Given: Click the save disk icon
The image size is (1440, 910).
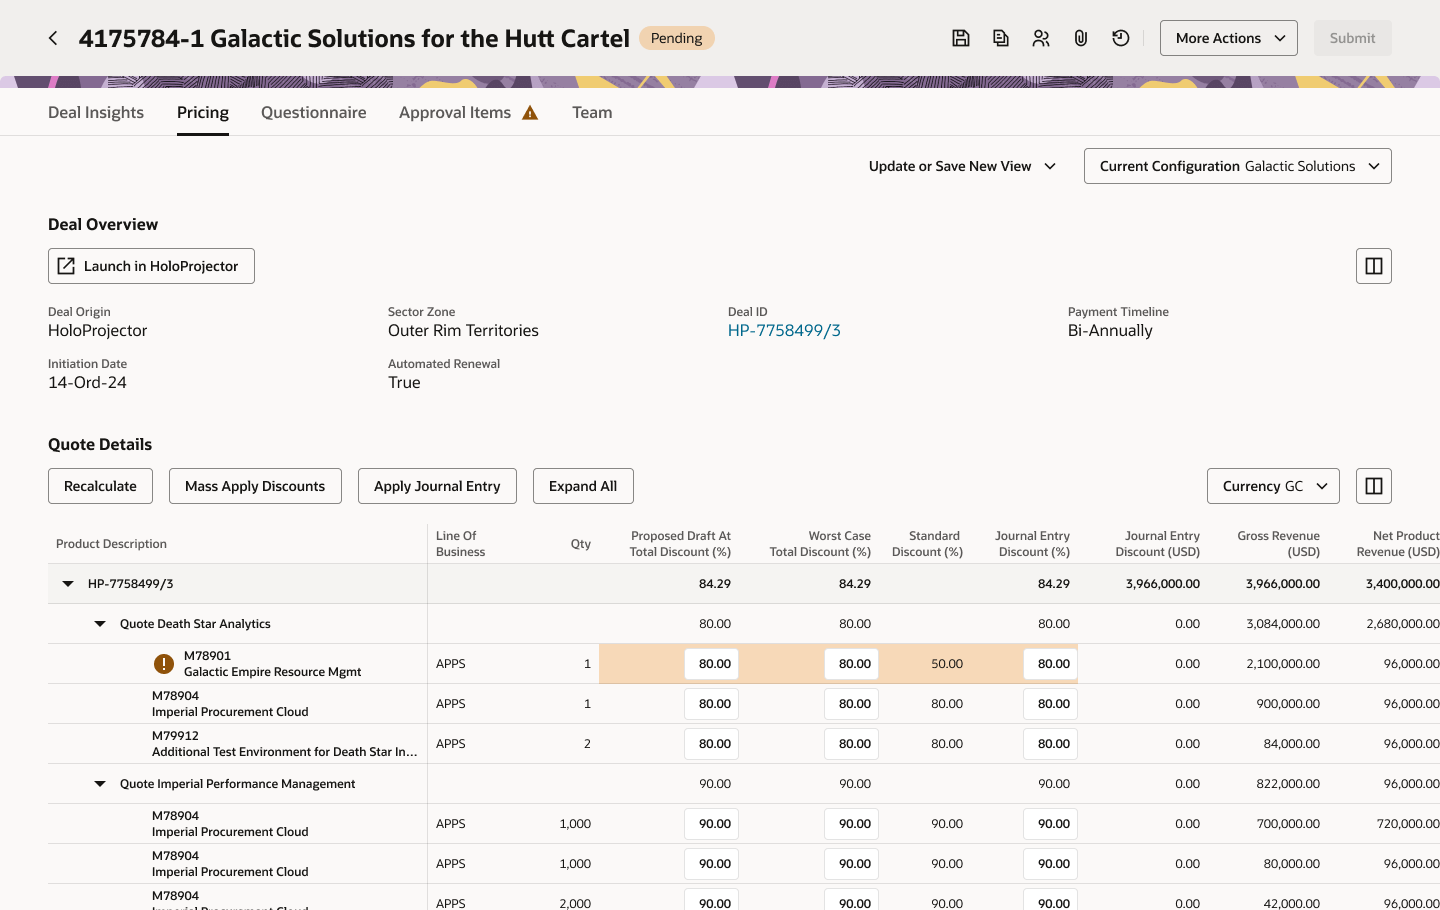Looking at the screenshot, I should [961, 38].
